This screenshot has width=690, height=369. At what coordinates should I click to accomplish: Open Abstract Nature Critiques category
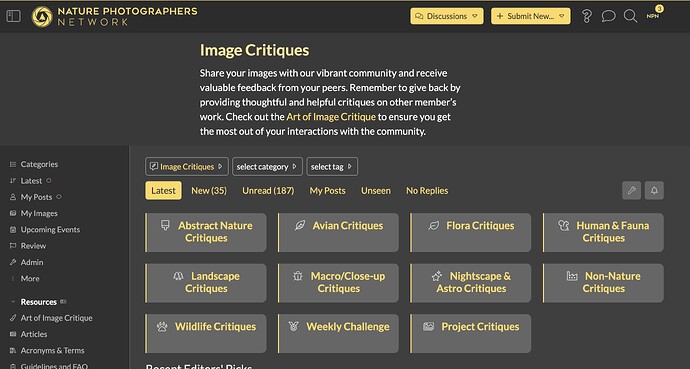[206, 233]
